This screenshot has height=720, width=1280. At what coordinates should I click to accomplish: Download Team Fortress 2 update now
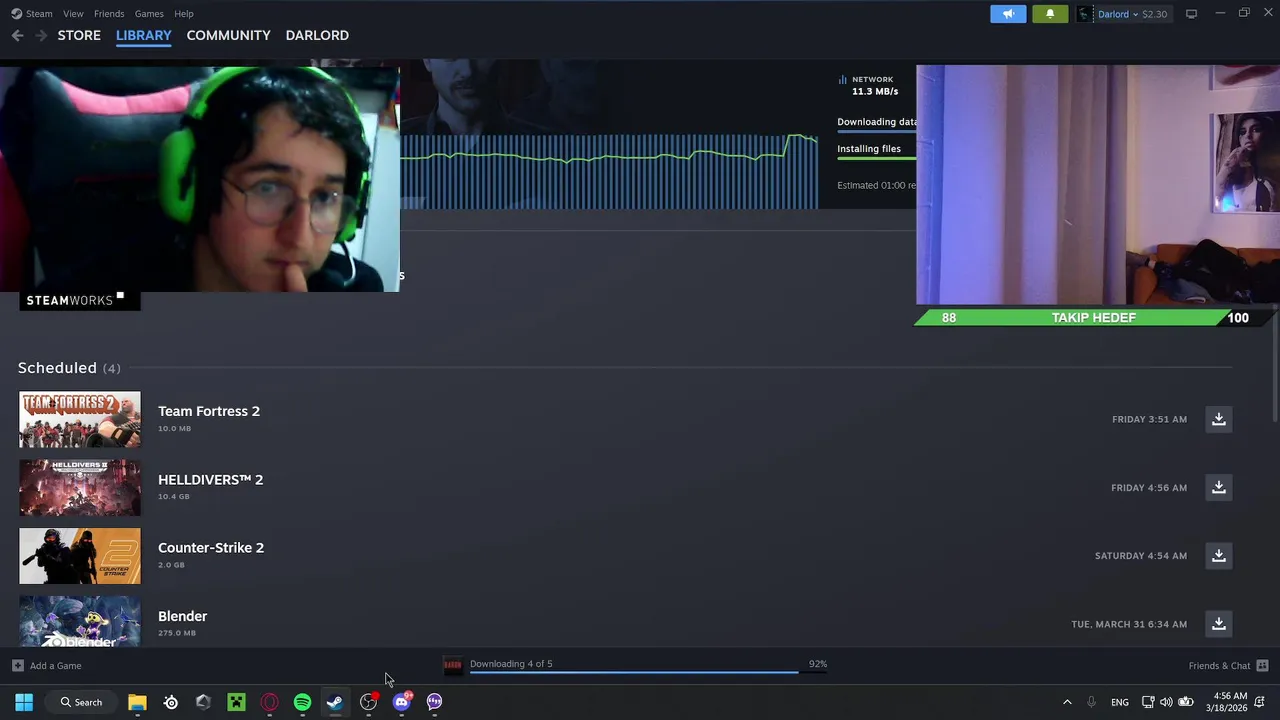1218,419
